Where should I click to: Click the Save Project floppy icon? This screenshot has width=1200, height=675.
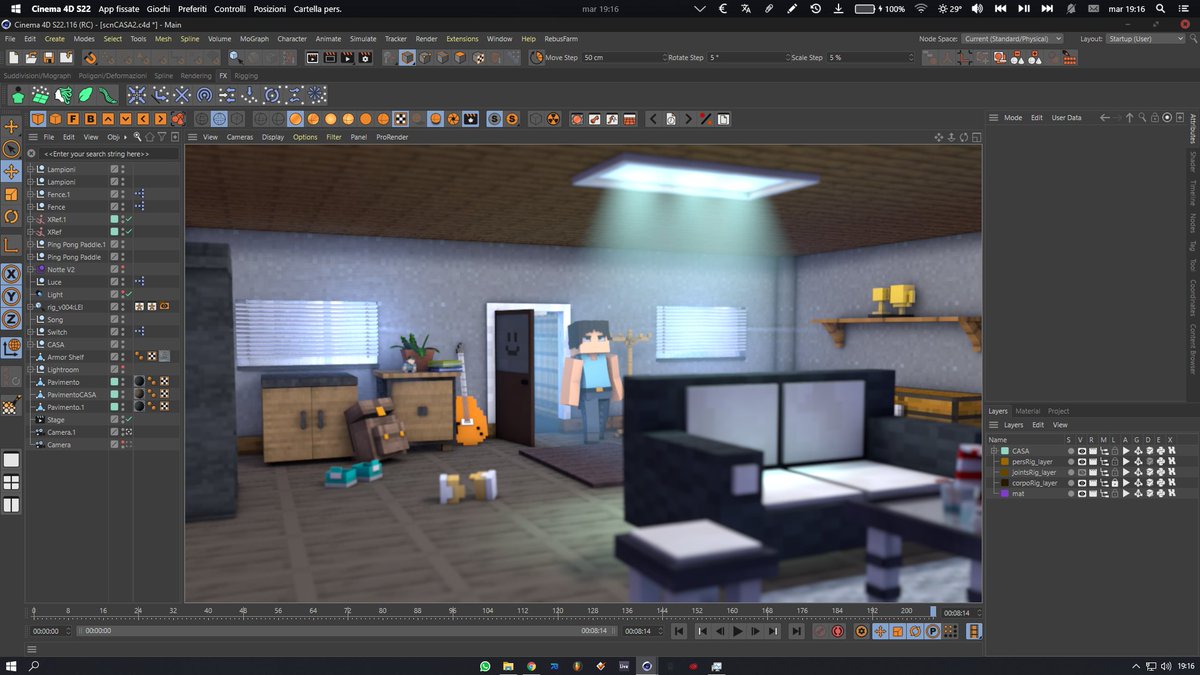pos(49,58)
